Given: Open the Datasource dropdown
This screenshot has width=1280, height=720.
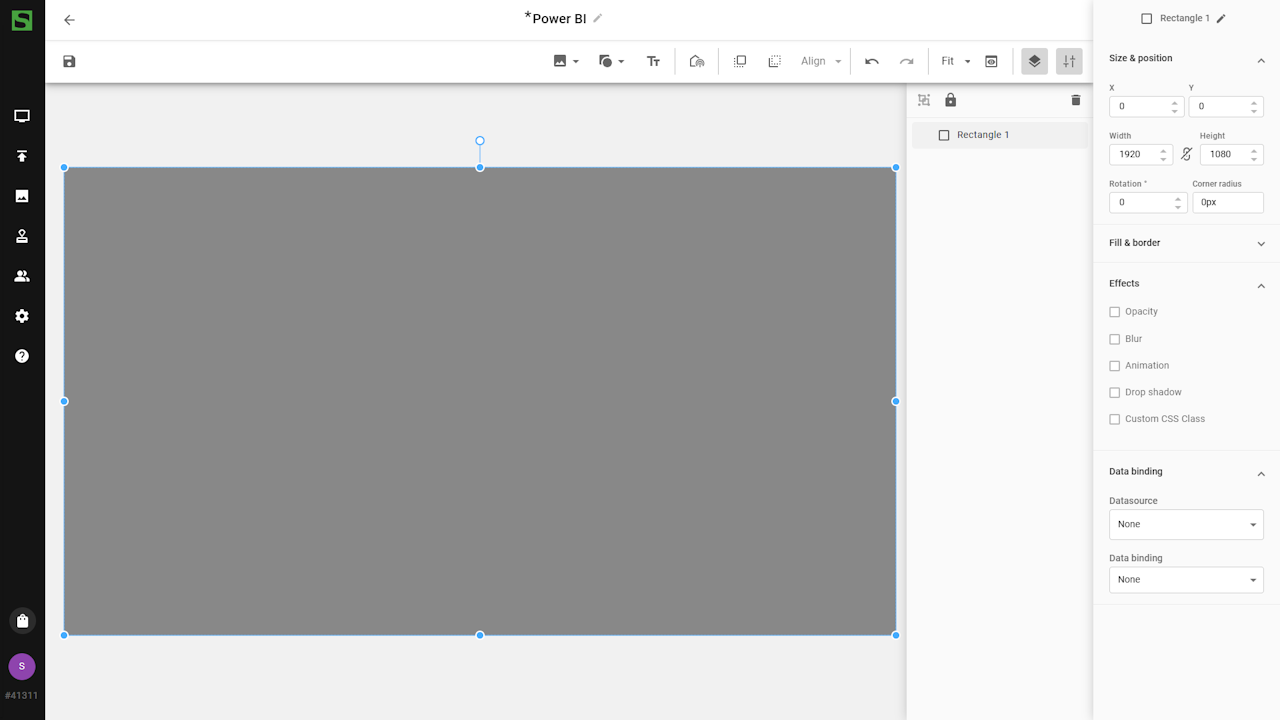Looking at the screenshot, I should [x=1186, y=525].
